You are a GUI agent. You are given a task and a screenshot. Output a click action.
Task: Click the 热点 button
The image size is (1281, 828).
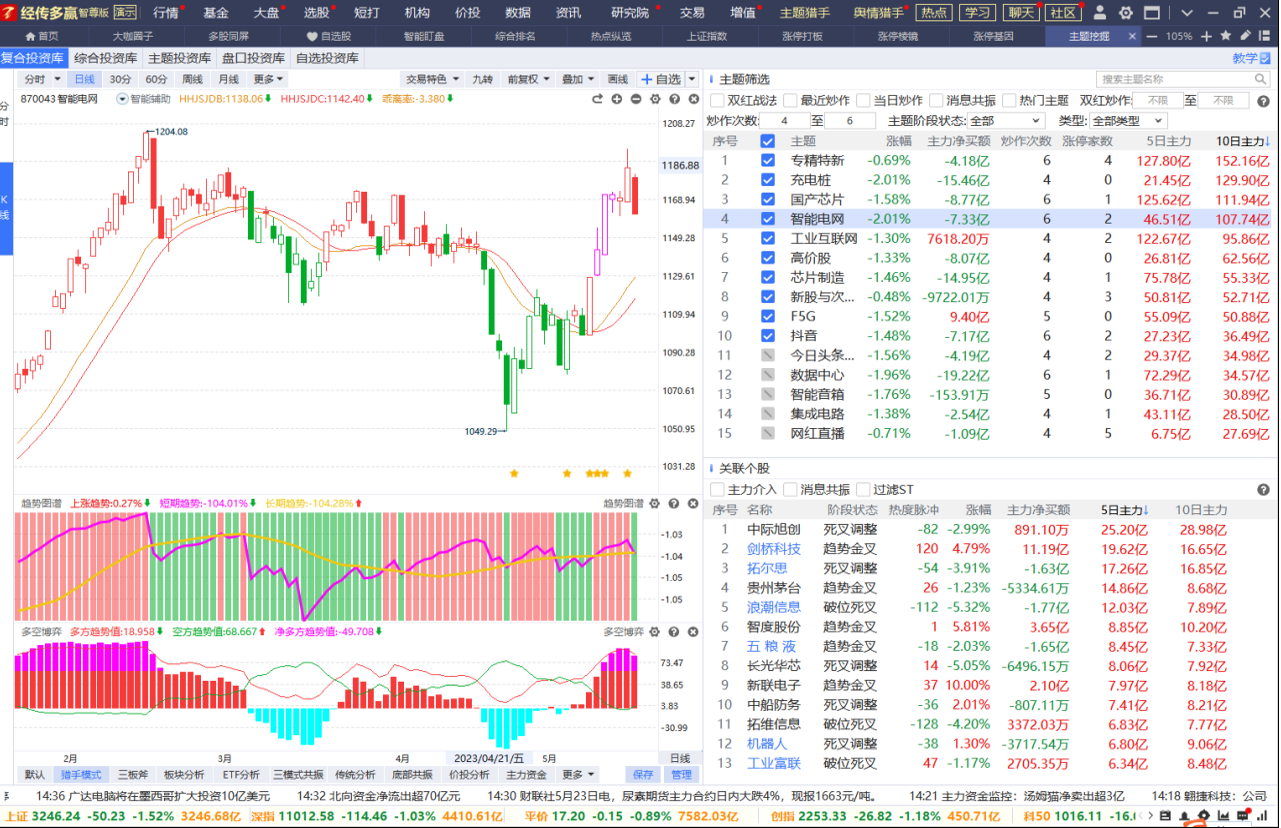(934, 13)
